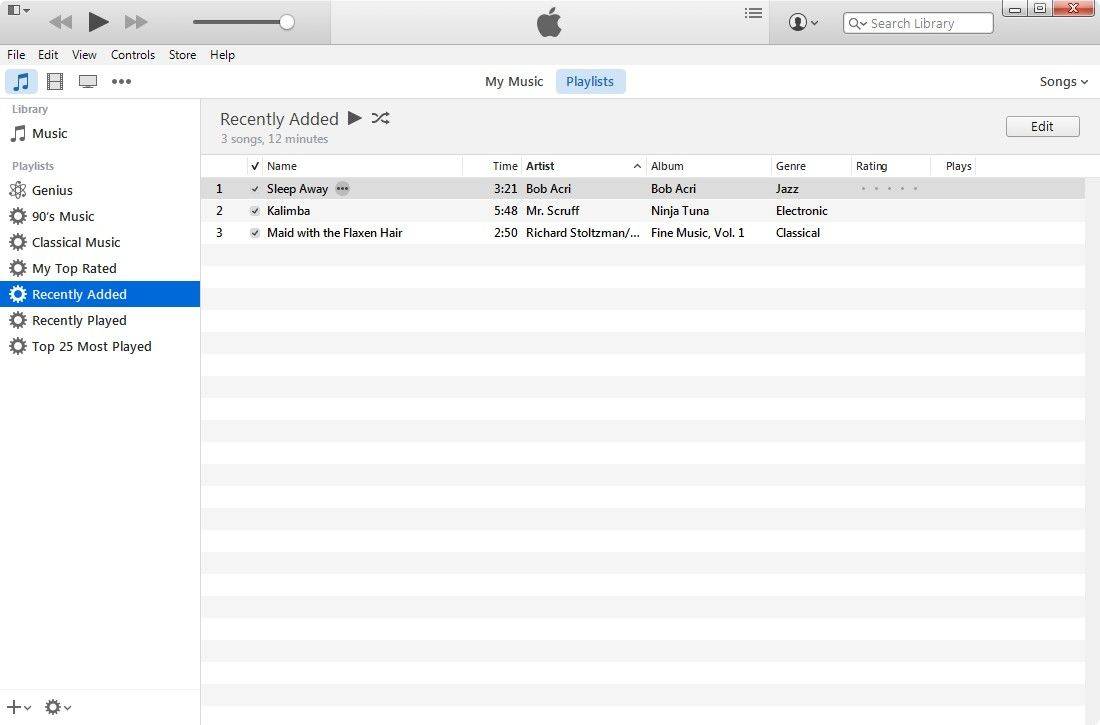This screenshot has width=1100, height=725.
Task: Click the Ninja Tuna album cell
Action: coord(680,211)
